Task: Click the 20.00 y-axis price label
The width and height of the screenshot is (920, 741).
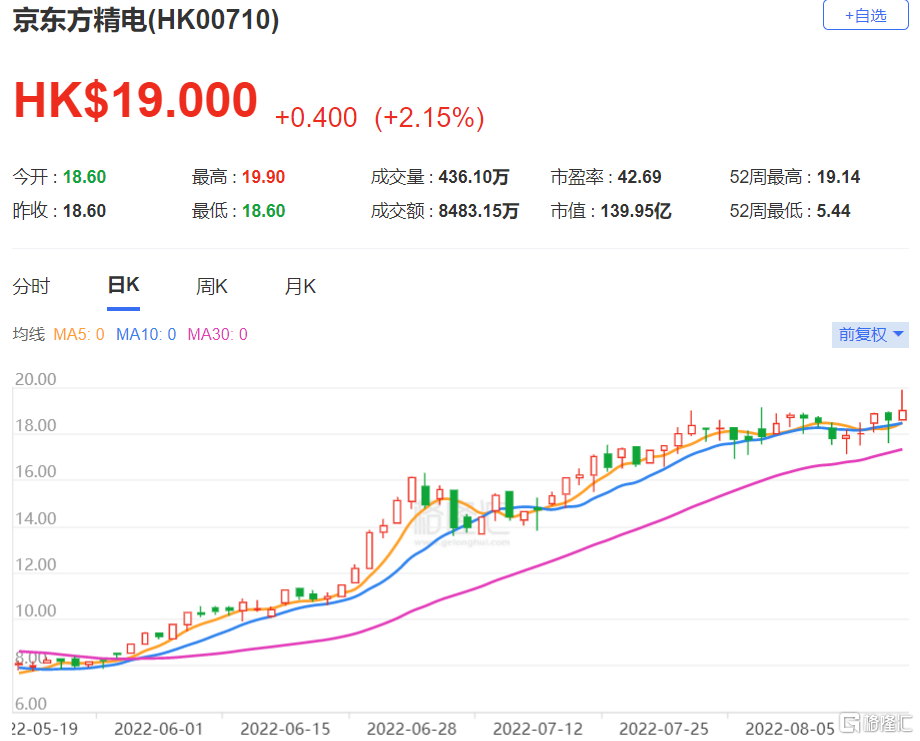Action: tap(36, 379)
